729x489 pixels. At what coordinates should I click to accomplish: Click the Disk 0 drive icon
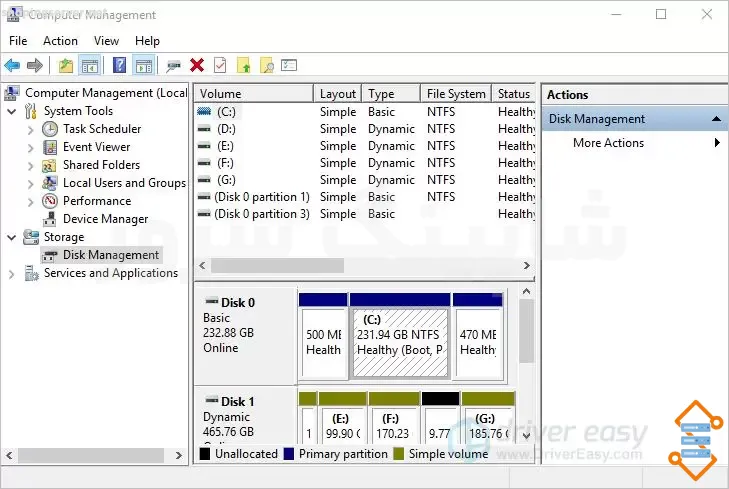tap(212, 302)
